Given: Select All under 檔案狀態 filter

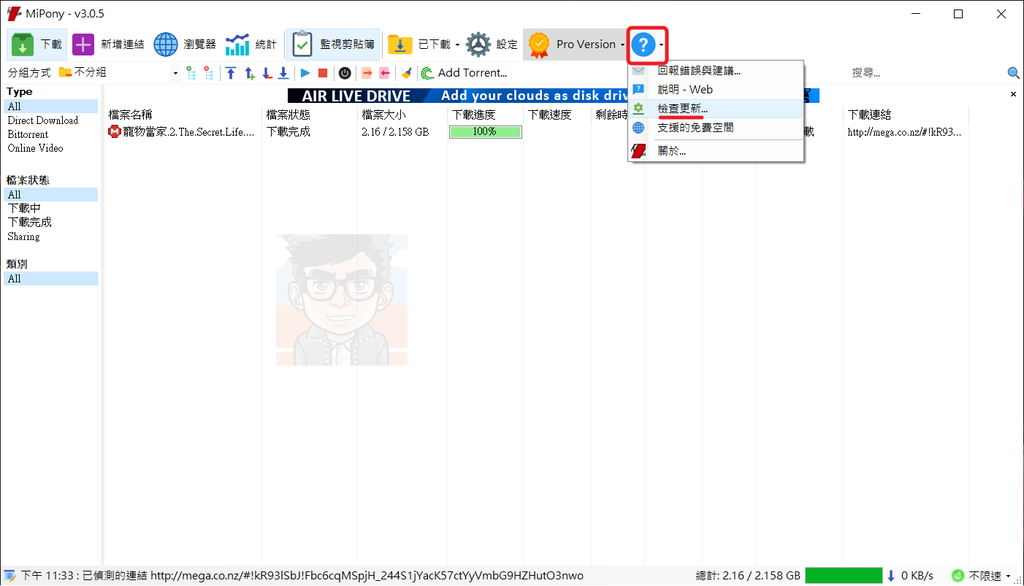Looking at the screenshot, I should point(51,194).
